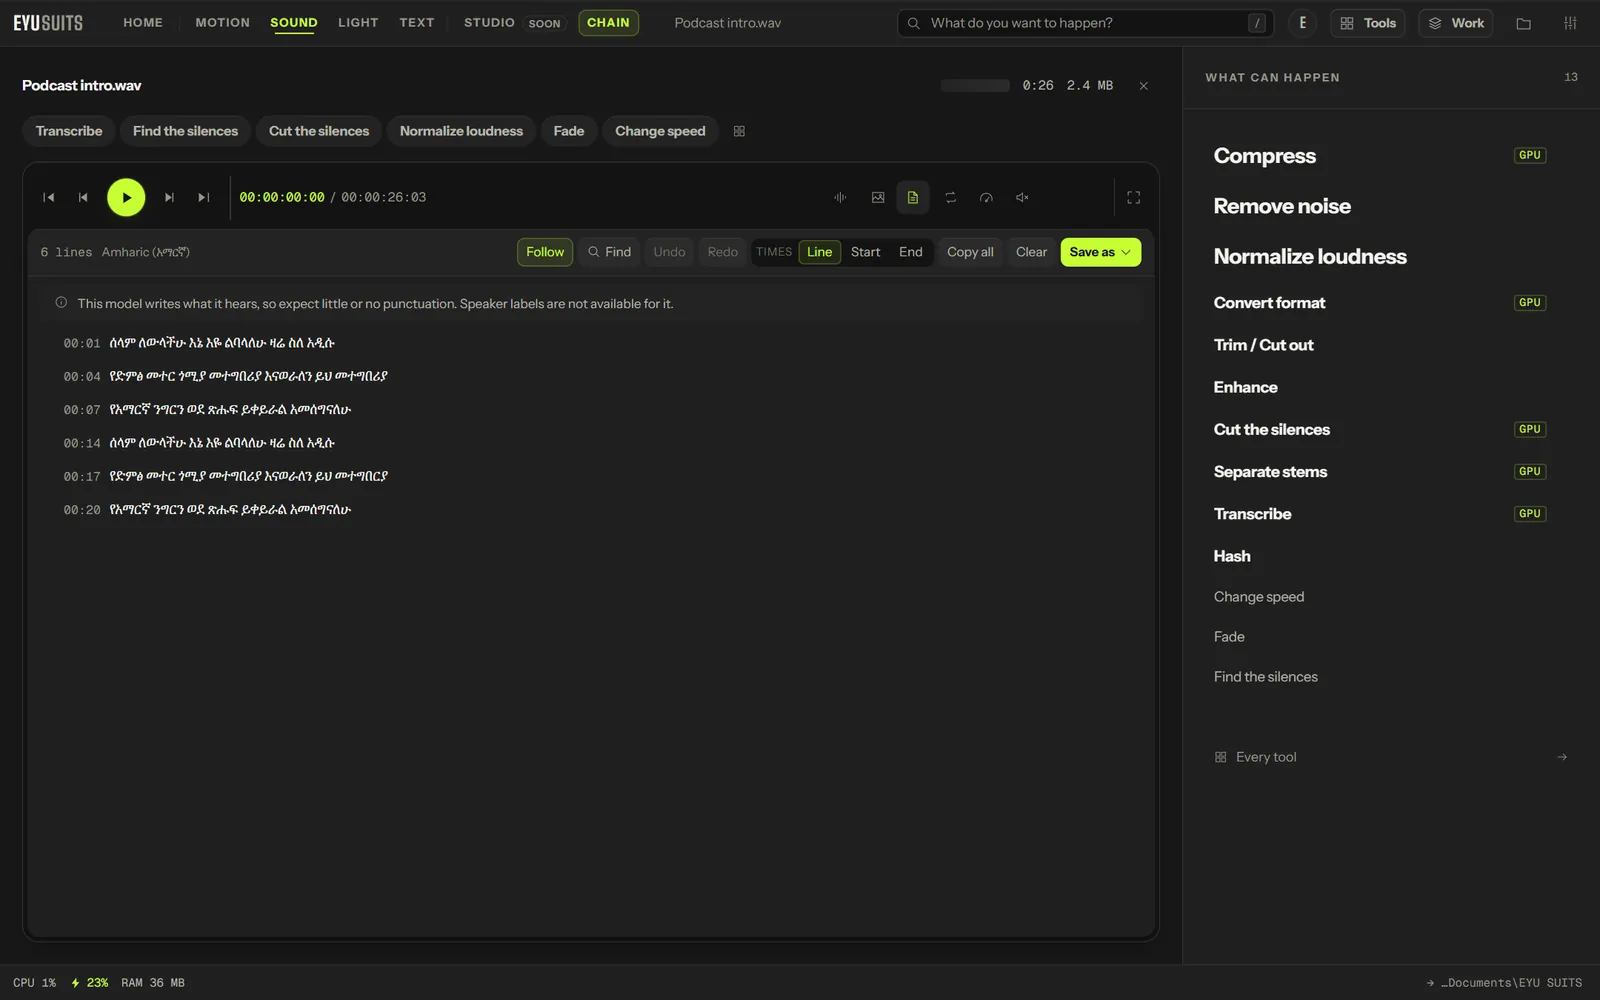
Task: Open the mixer sliders icon
Action: [x=1570, y=23]
